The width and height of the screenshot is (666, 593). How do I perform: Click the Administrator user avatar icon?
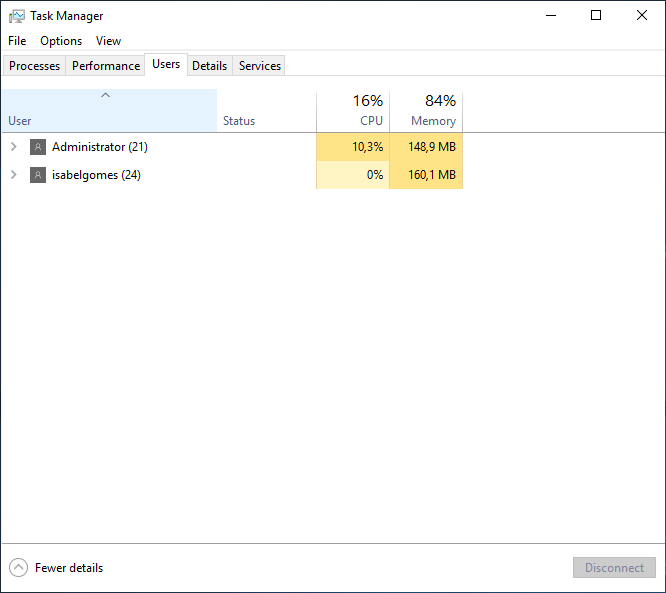tap(38, 147)
